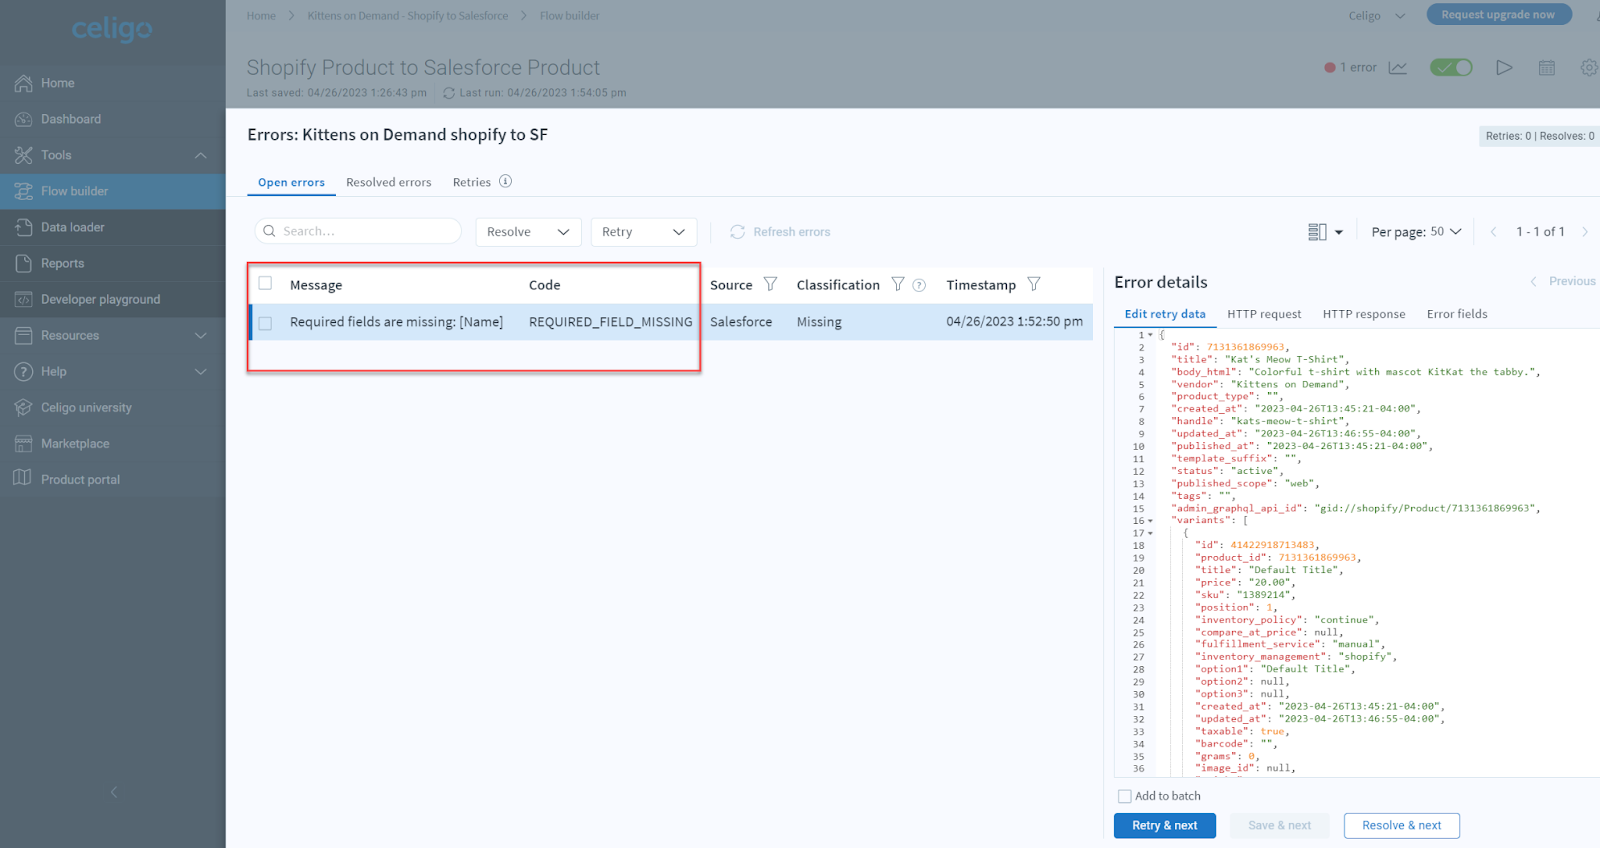Screen dimensions: 1600x848
Task: Click the Timestamp column filter icon
Action: pos(1033,284)
